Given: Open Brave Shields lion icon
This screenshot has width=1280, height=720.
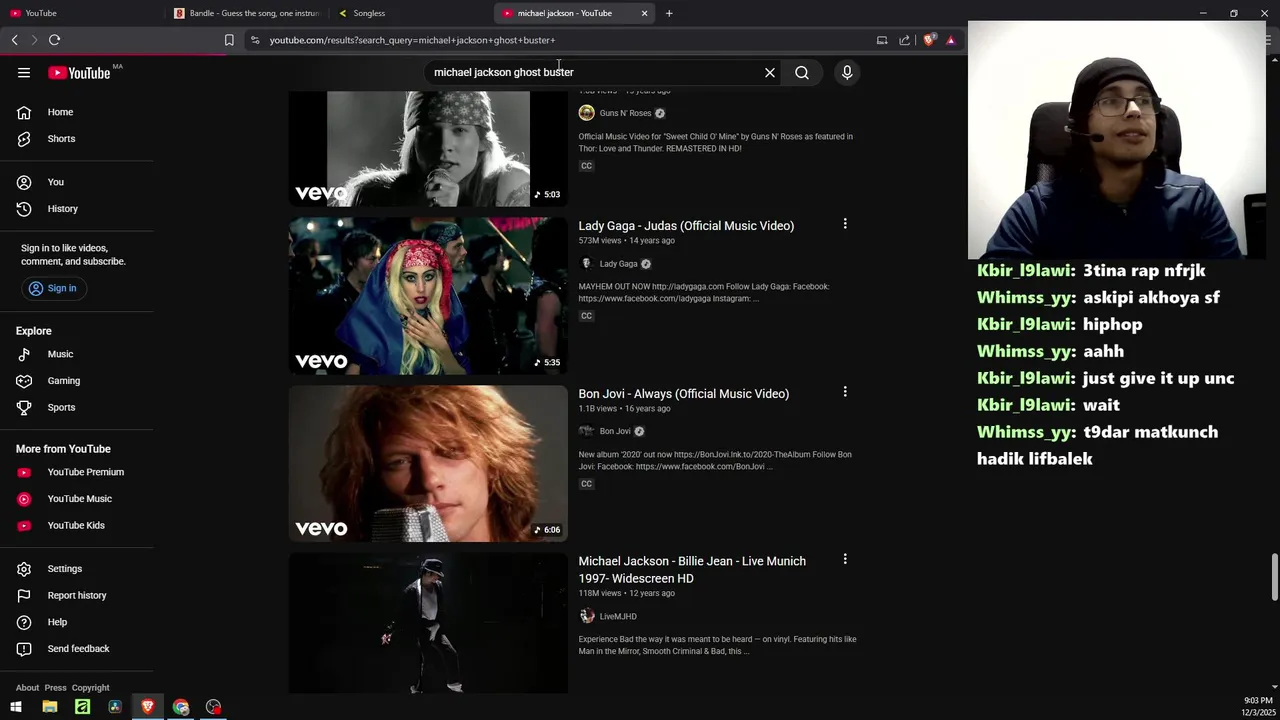Looking at the screenshot, I should (x=929, y=40).
